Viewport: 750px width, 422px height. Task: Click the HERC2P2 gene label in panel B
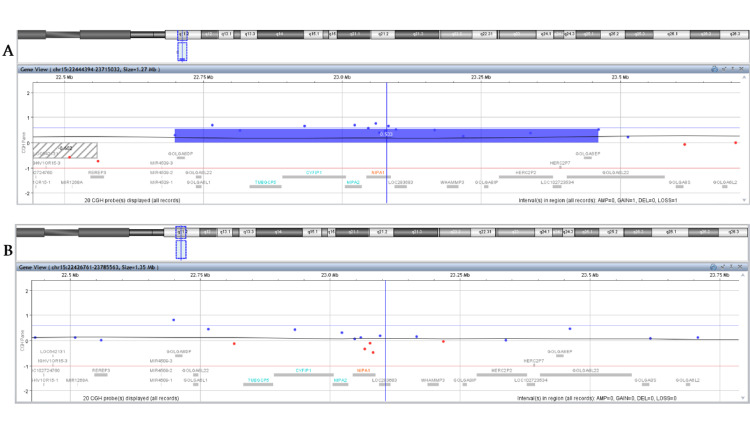click(x=502, y=370)
